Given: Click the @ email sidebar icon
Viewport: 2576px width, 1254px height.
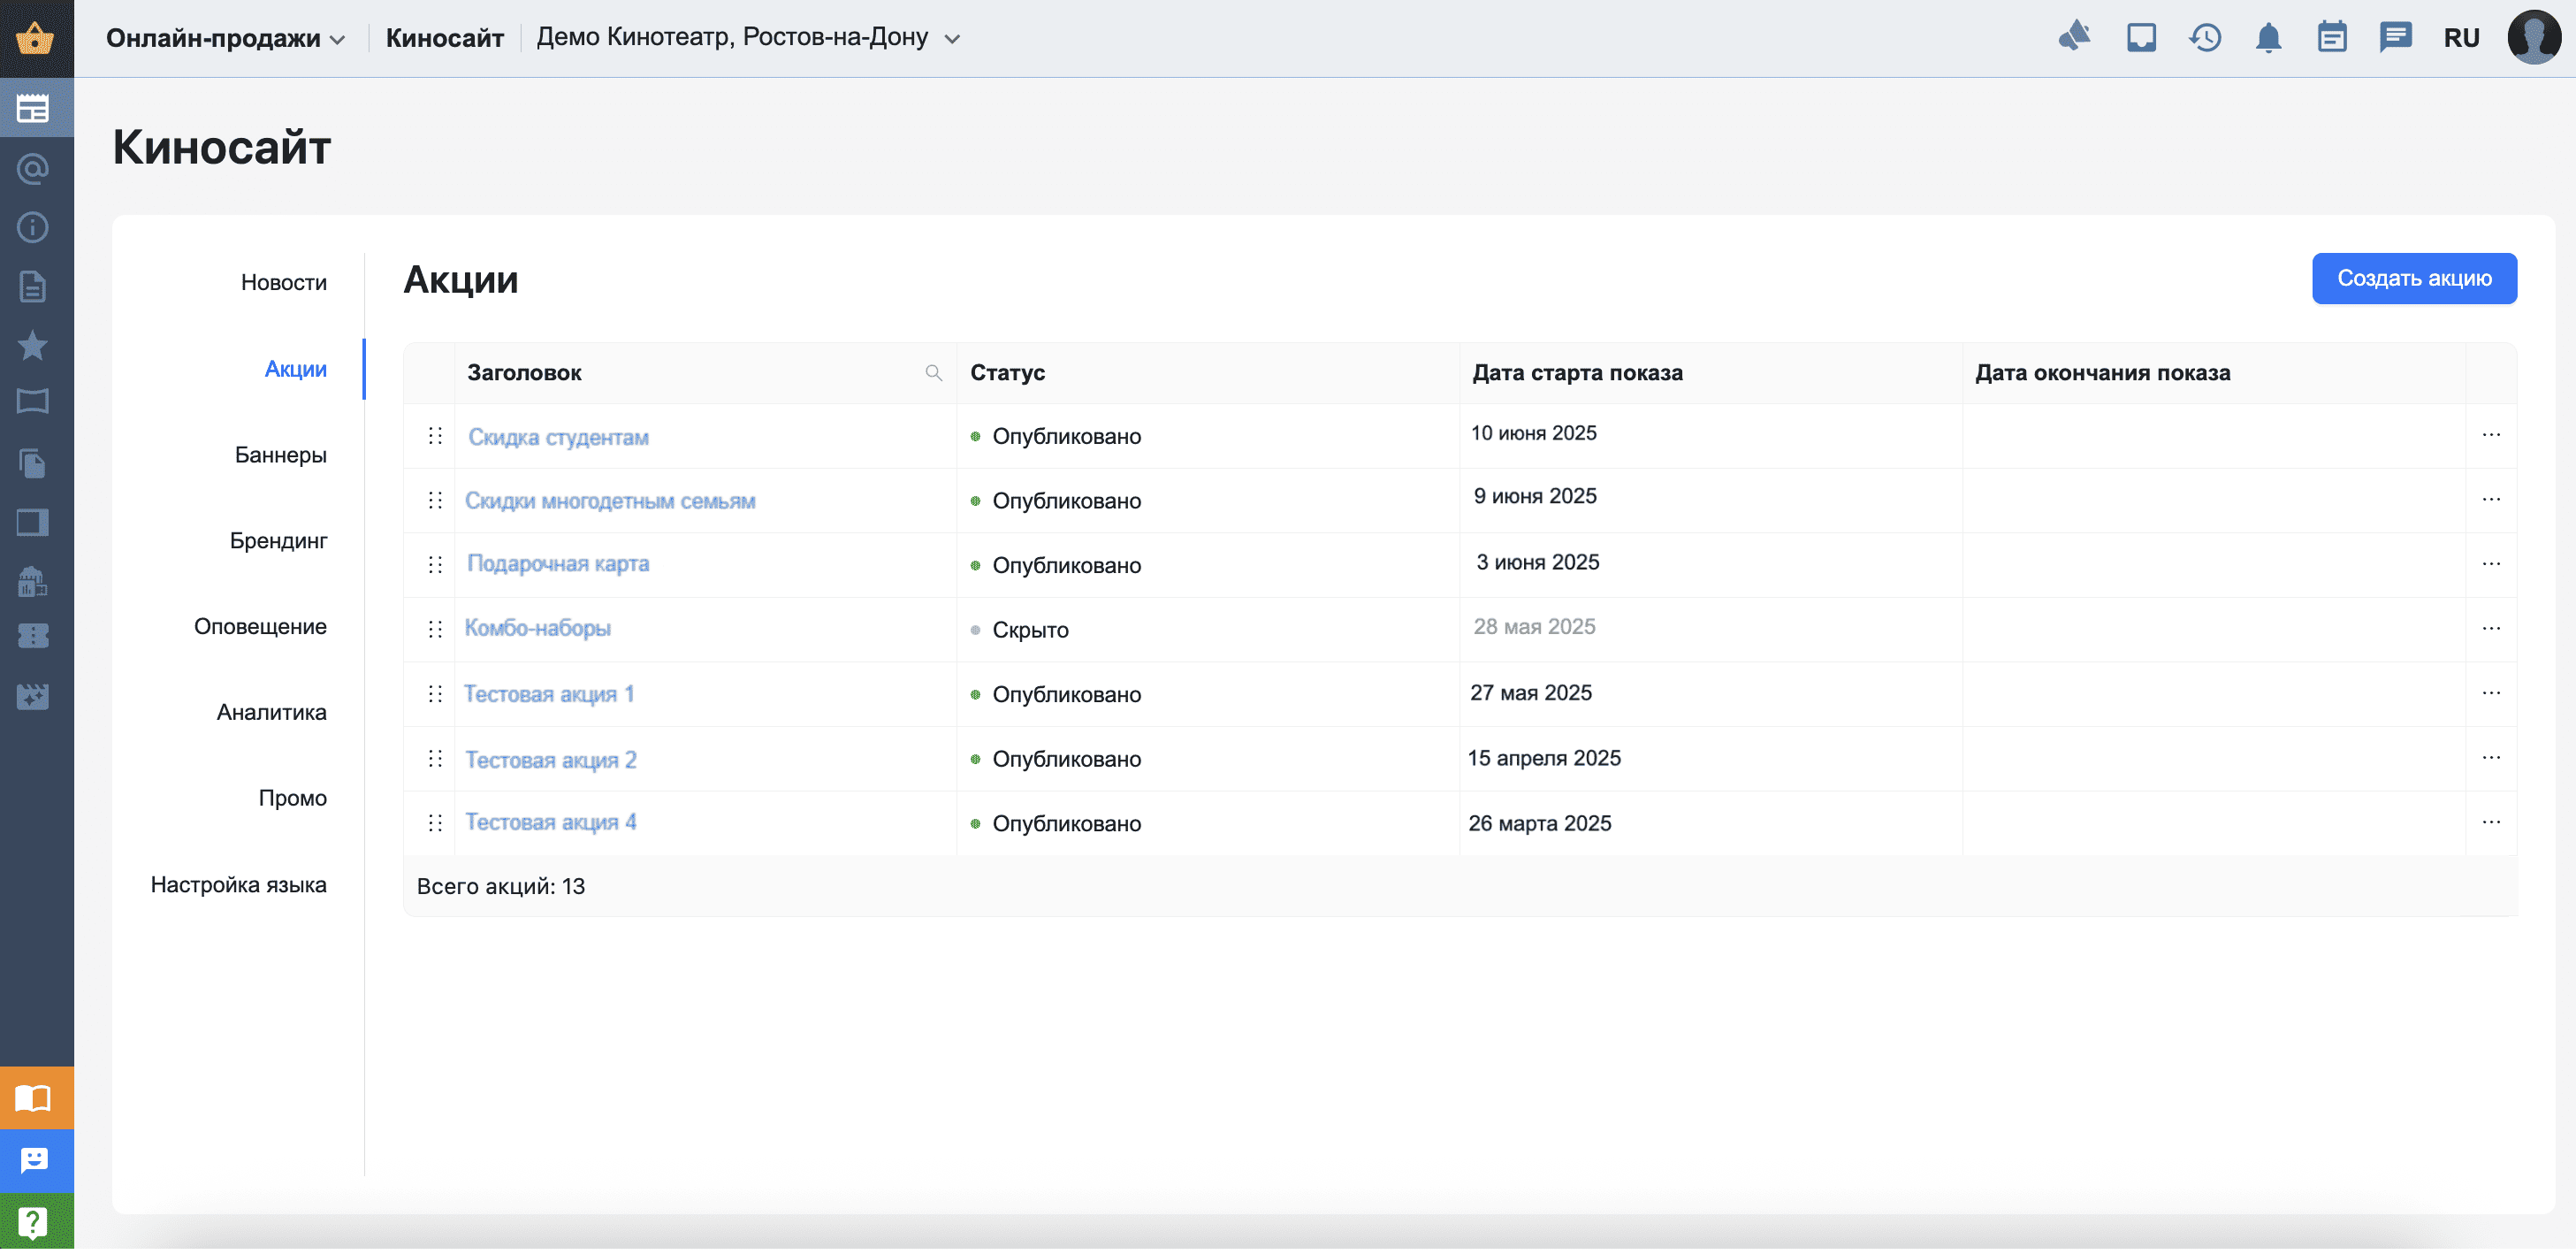Looking at the screenshot, I should point(32,169).
